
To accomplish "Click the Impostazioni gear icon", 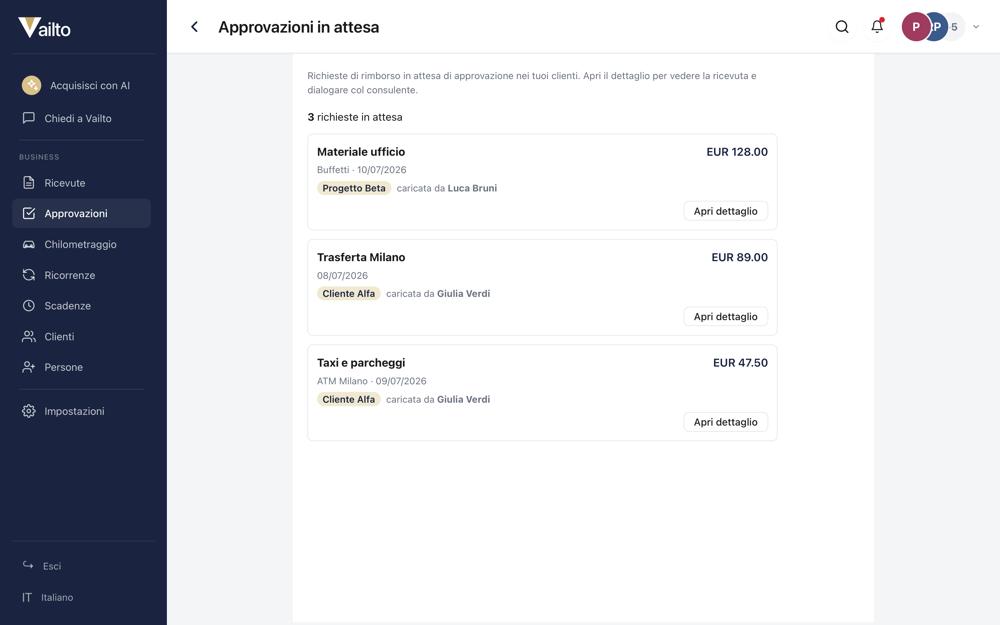I will click(x=29, y=411).
